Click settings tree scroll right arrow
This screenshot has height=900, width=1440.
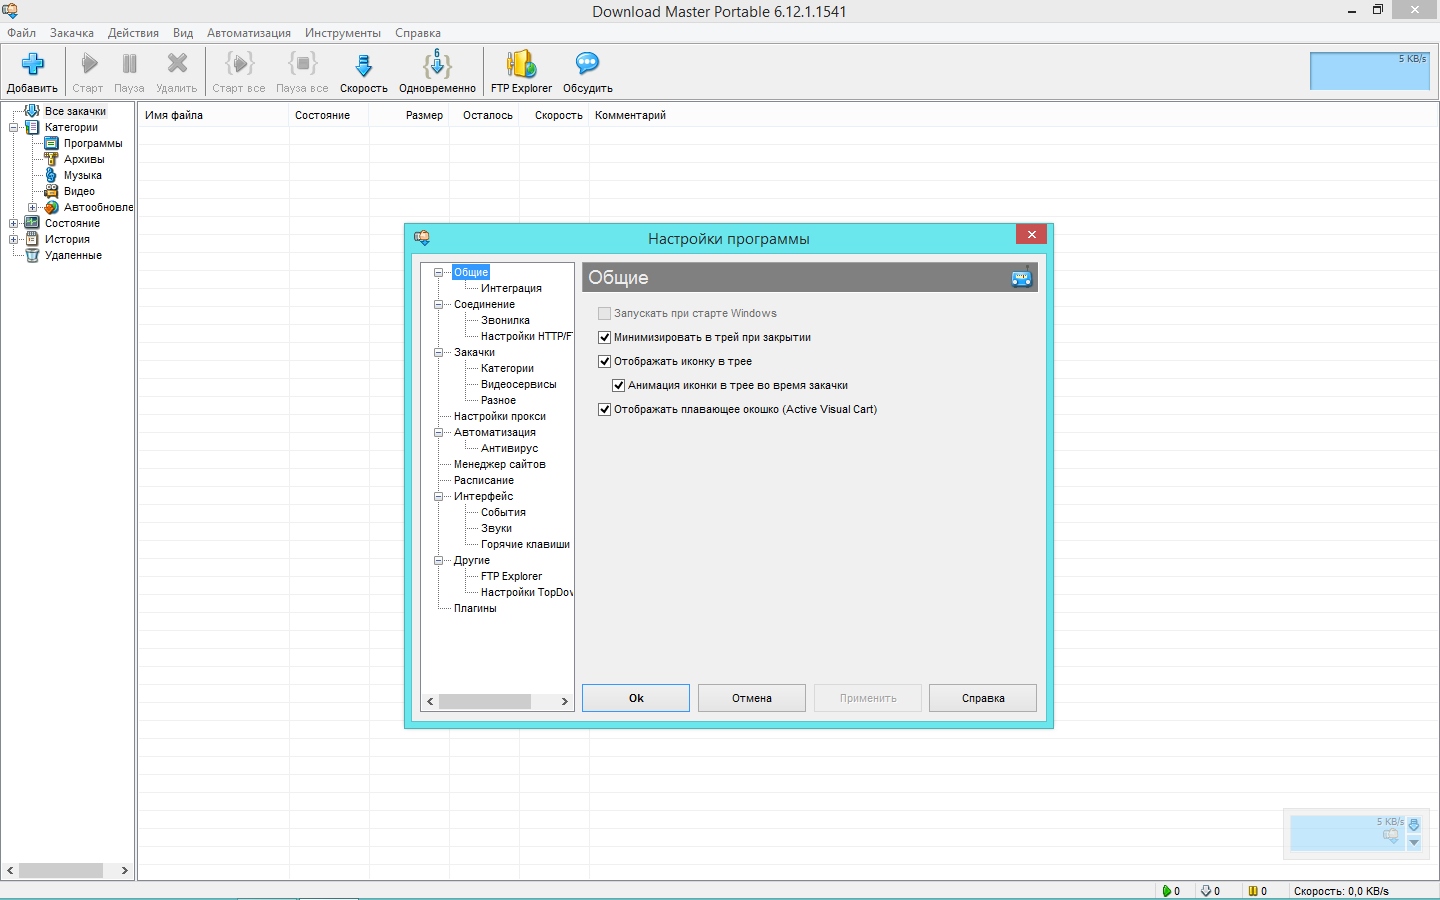[565, 701]
